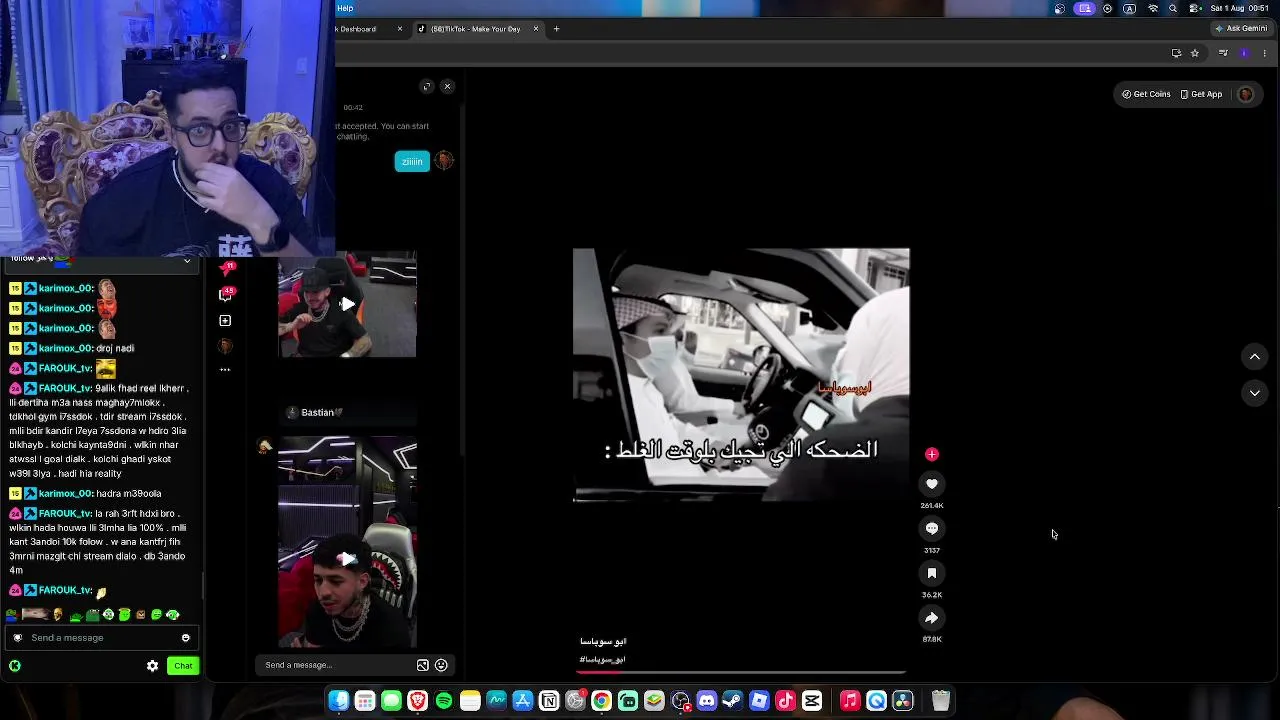Click TikTok sidebar upload plus icon

coord(225,321)
